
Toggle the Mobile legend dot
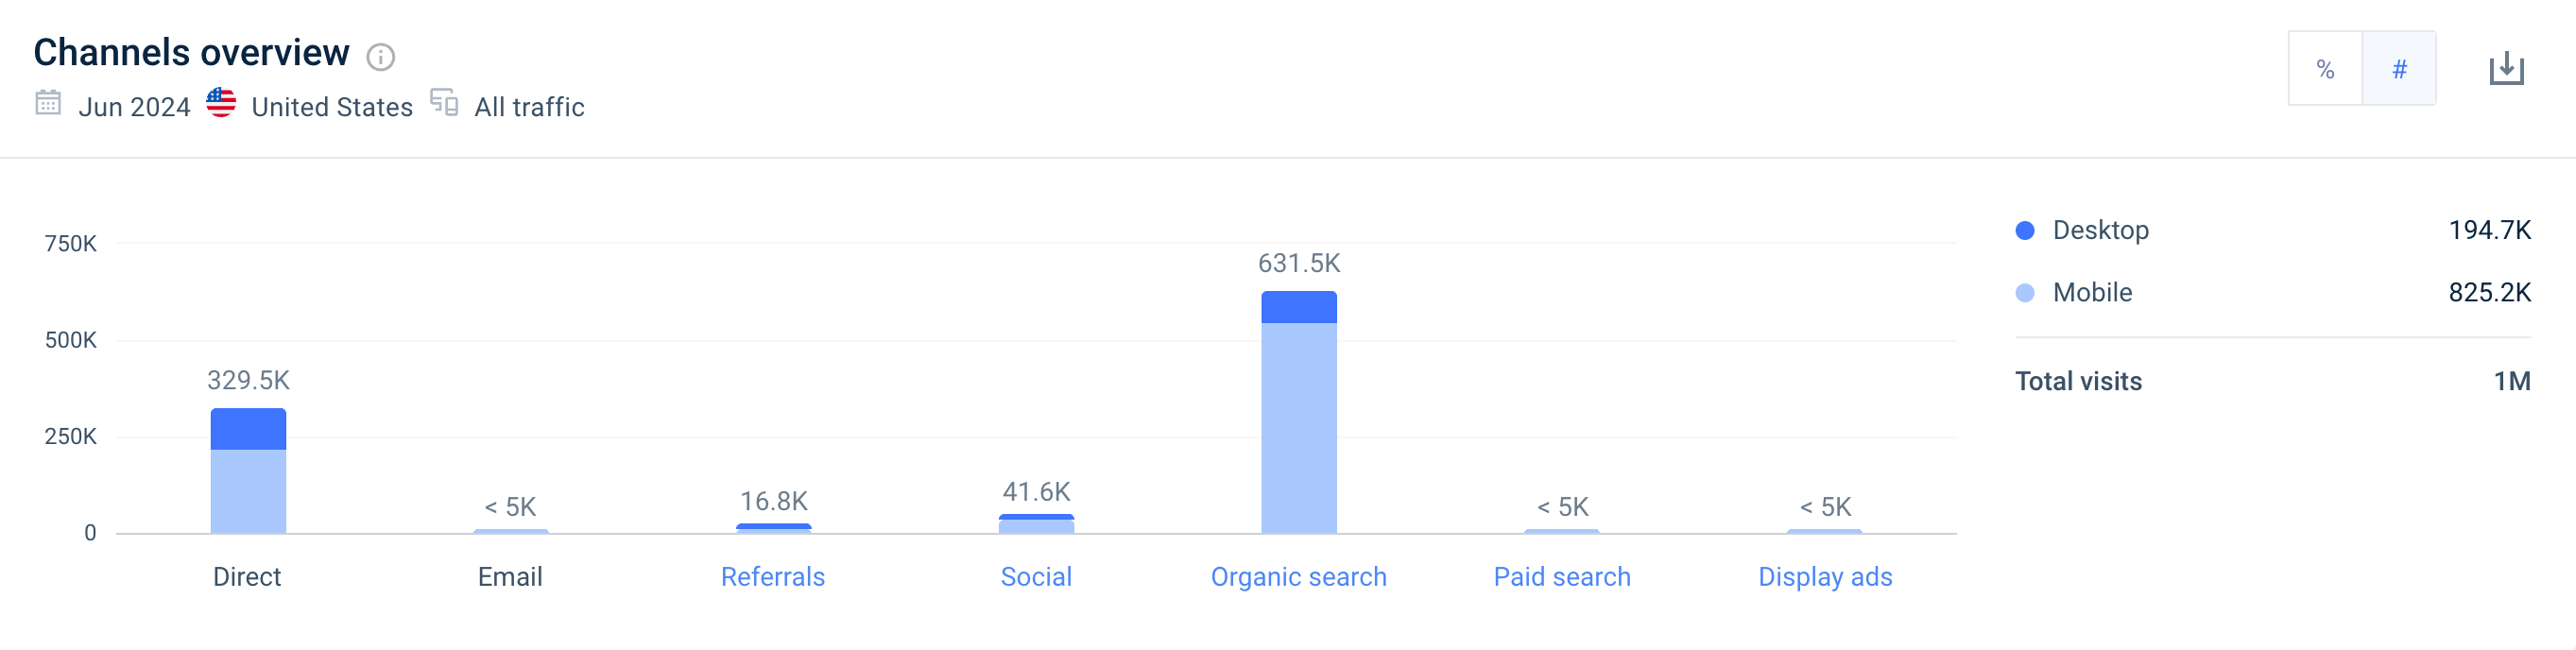2025,293
